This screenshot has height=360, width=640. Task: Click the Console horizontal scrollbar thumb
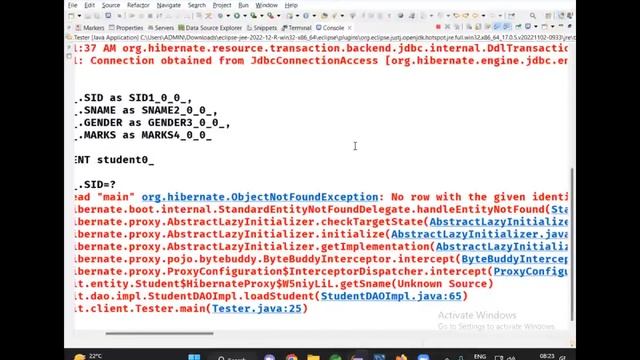point(159,333)
